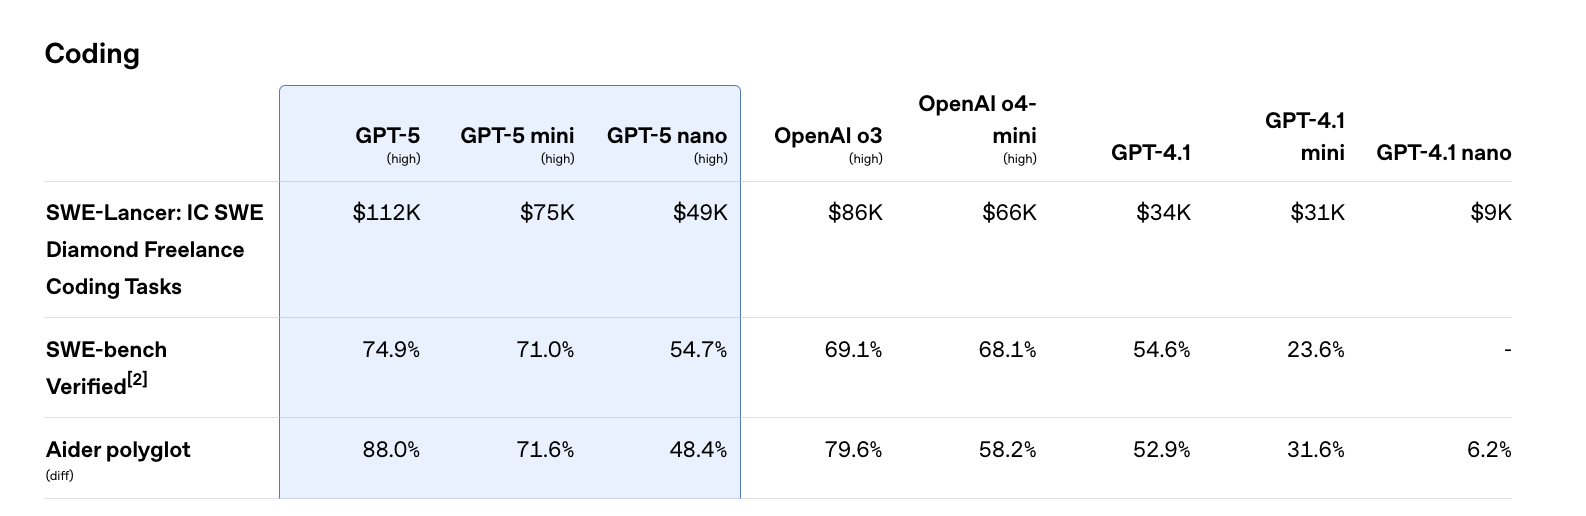Select the 74.9% SWE-bench cell
Screen dimensions: 1586x516
tap(391, 350)
